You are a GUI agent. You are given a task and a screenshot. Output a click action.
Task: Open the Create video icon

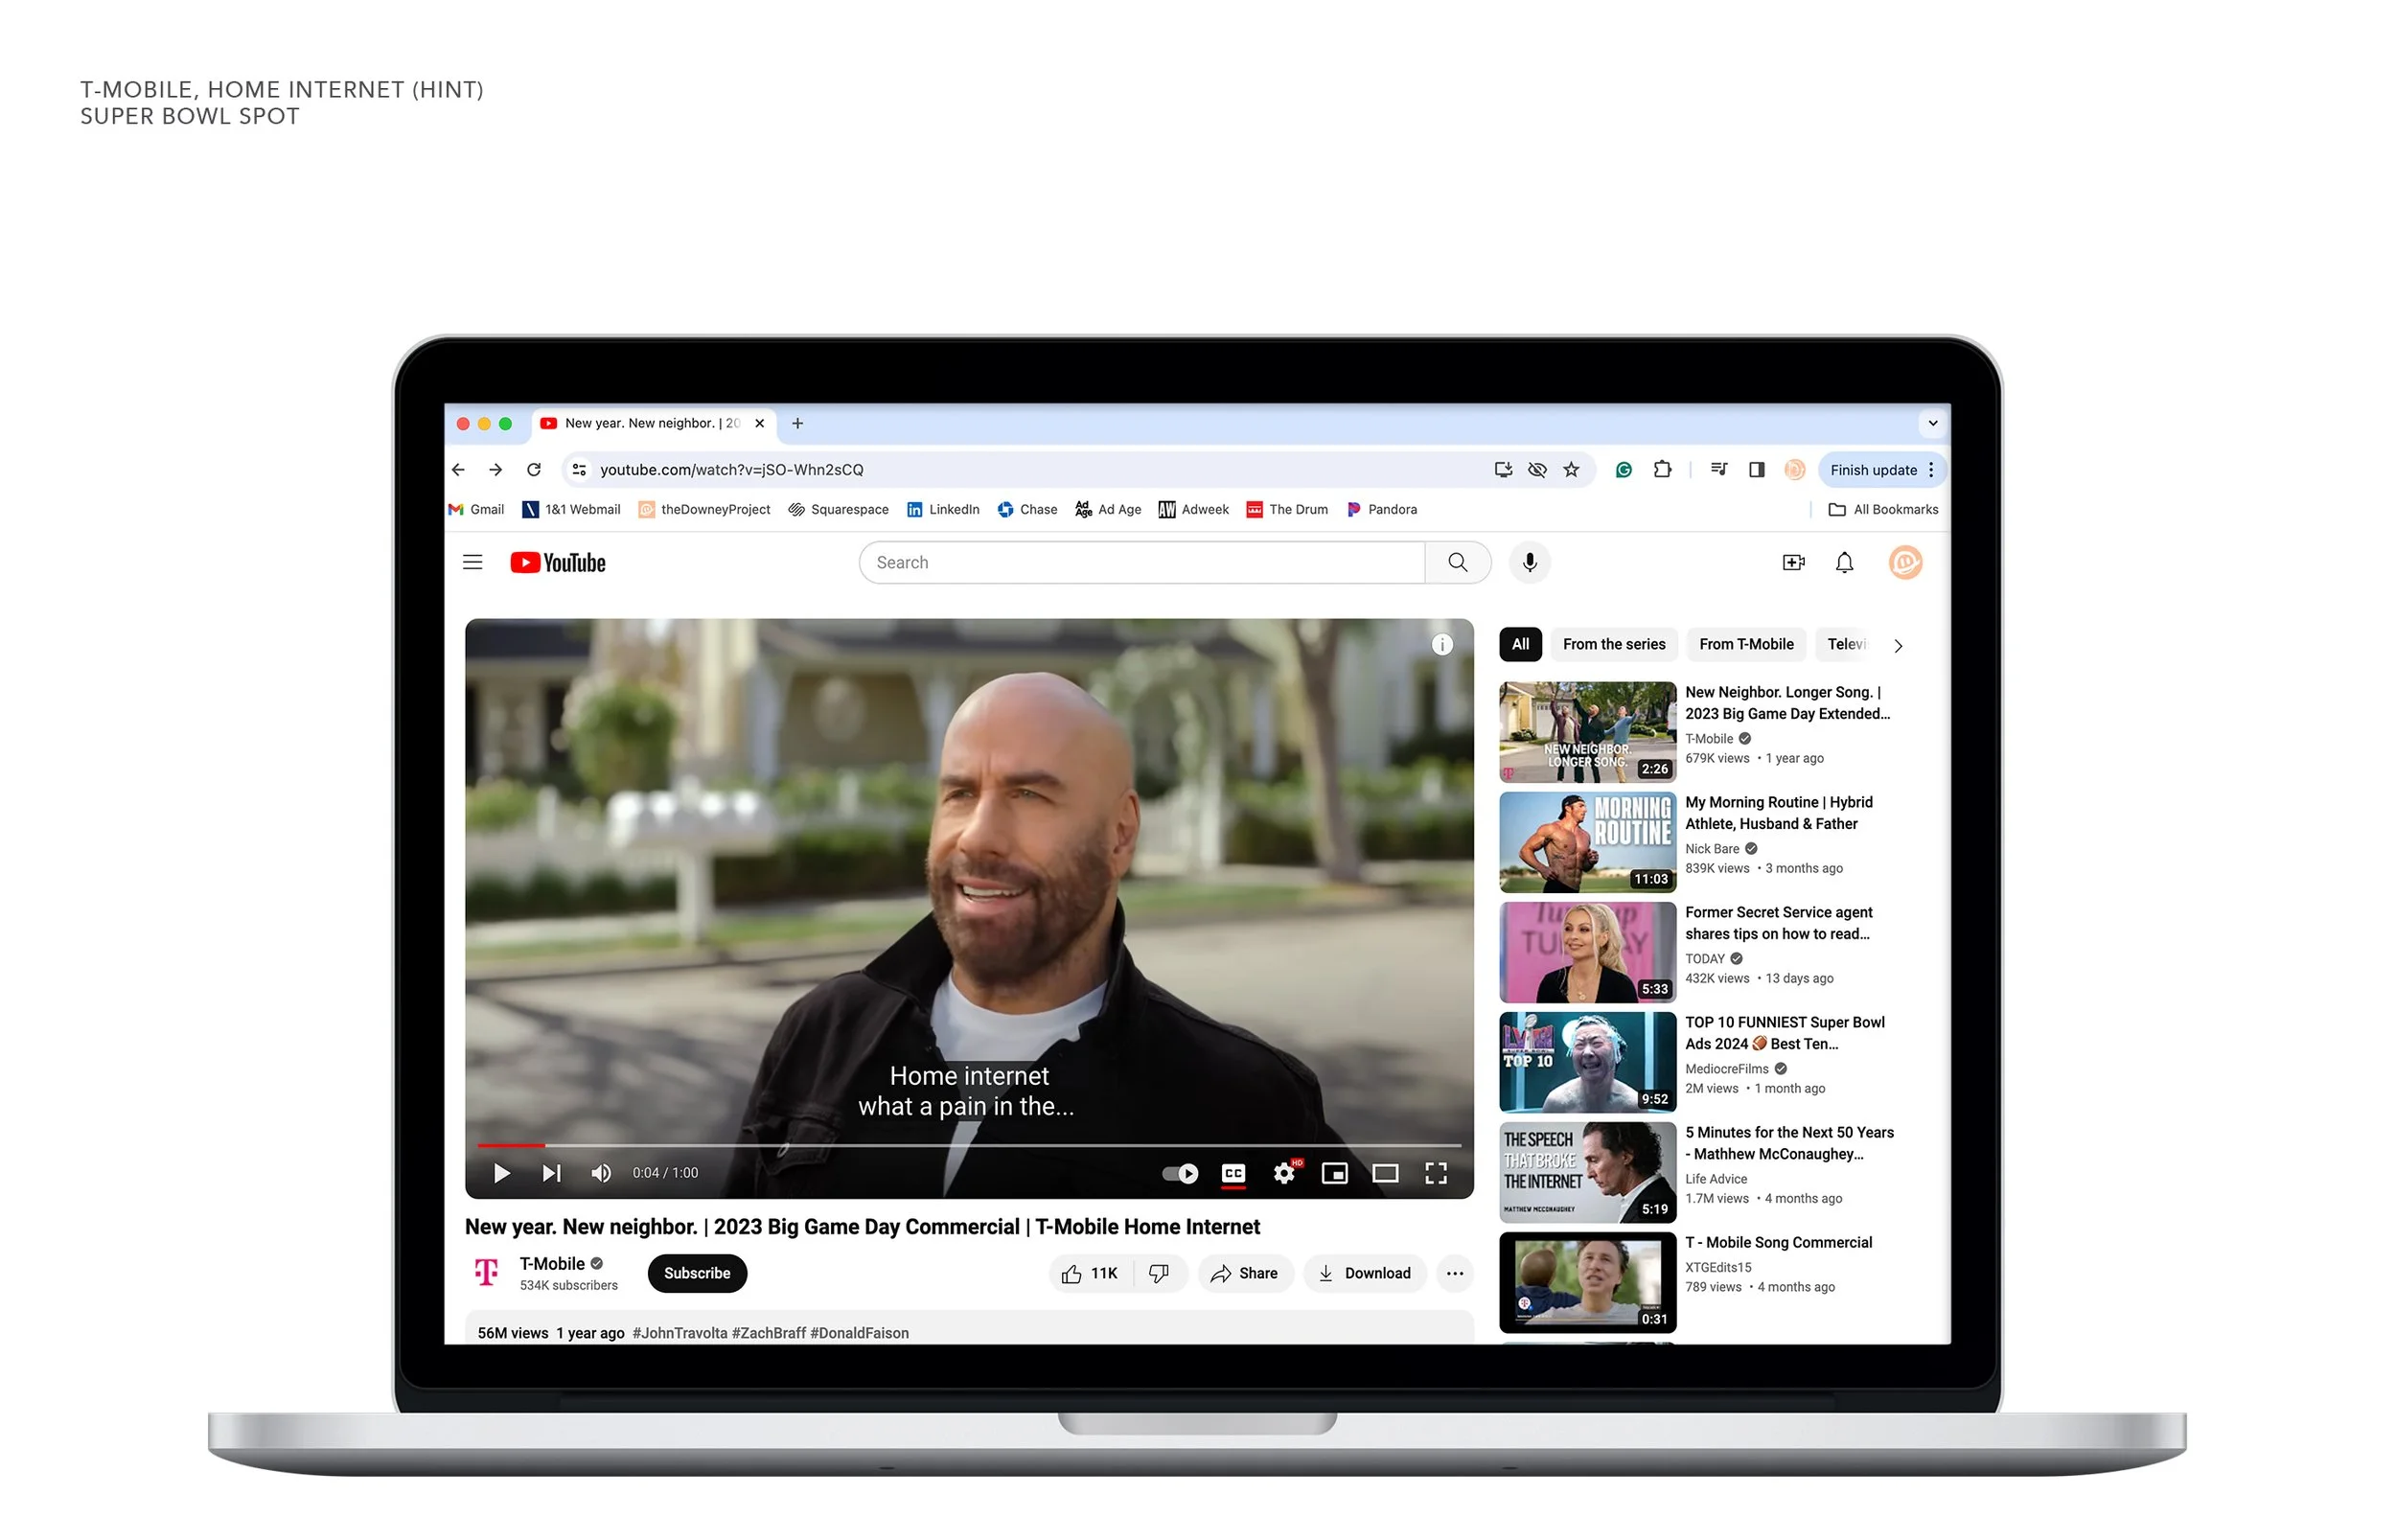1793,563
